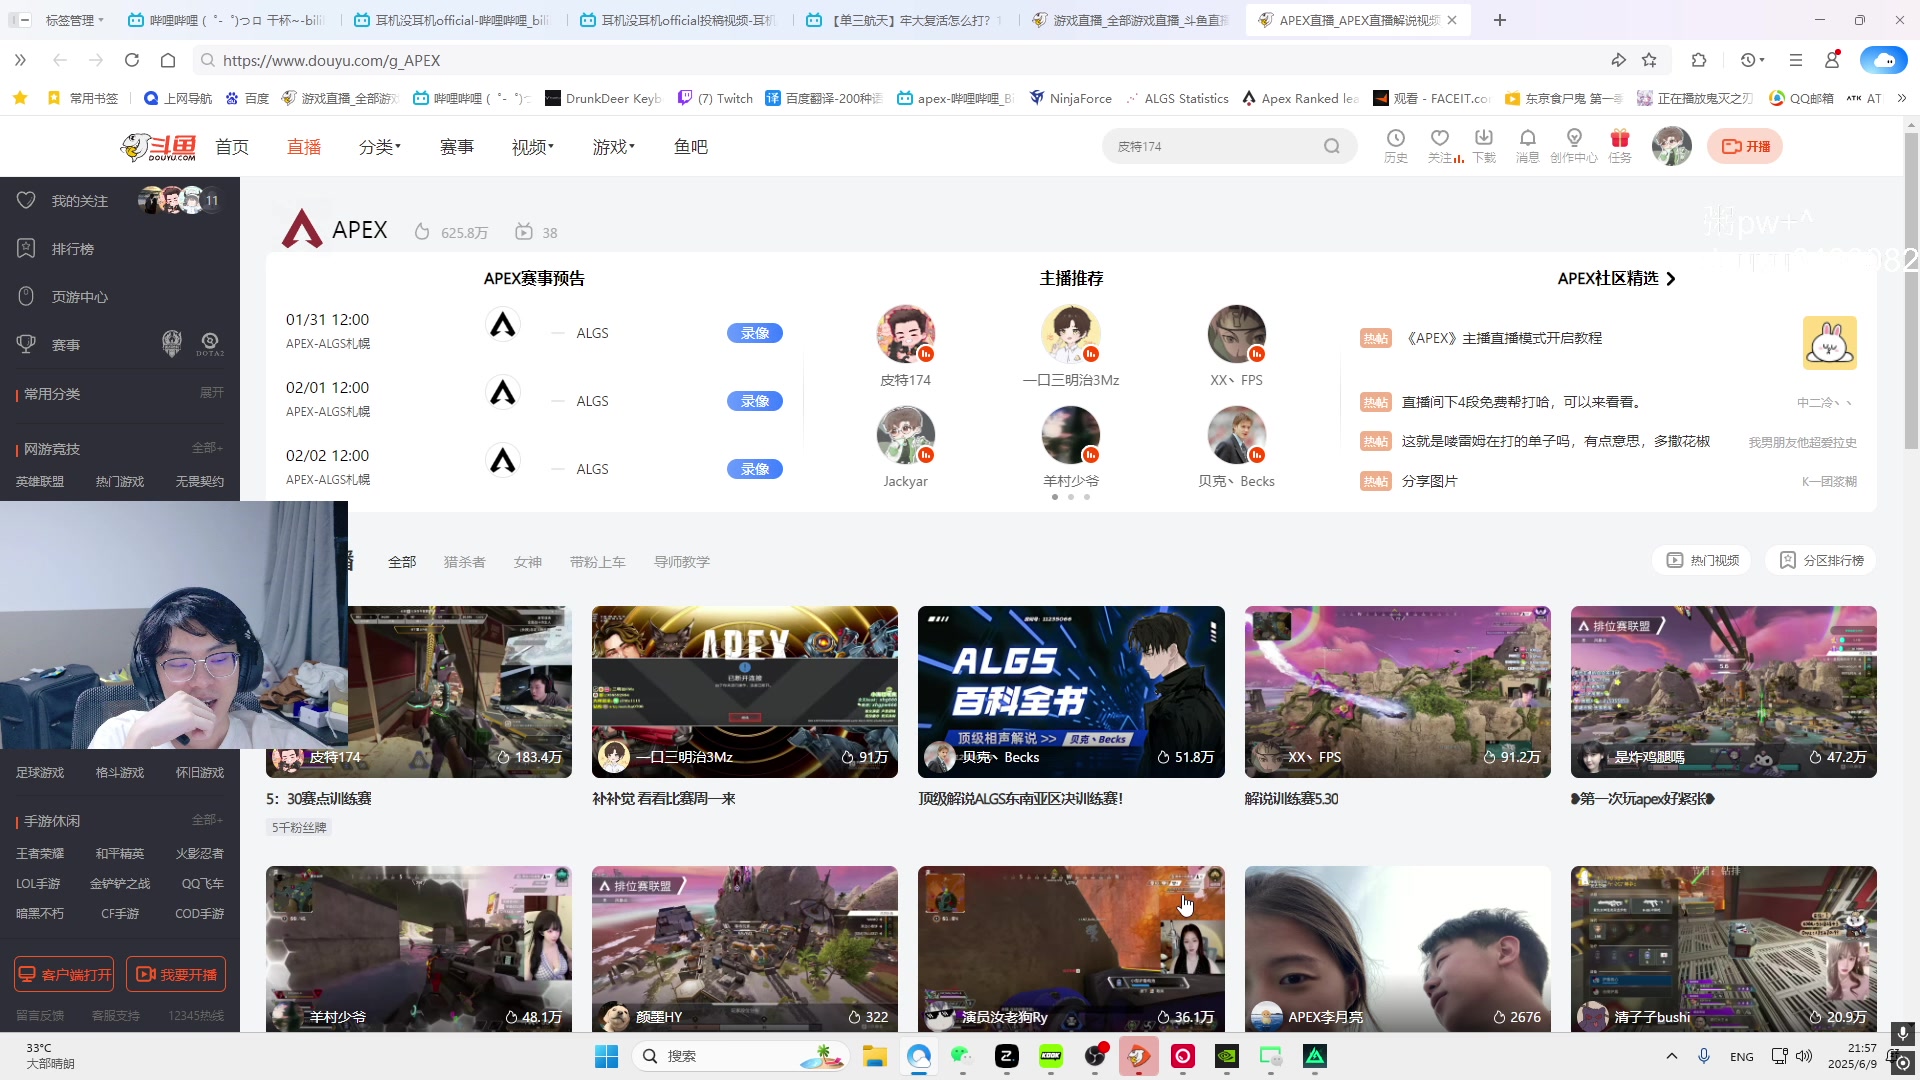Switch to the 游戏直播_全部游戏直播 browser tab
1920x1080 pixels.
click(x=1132, y=20)
